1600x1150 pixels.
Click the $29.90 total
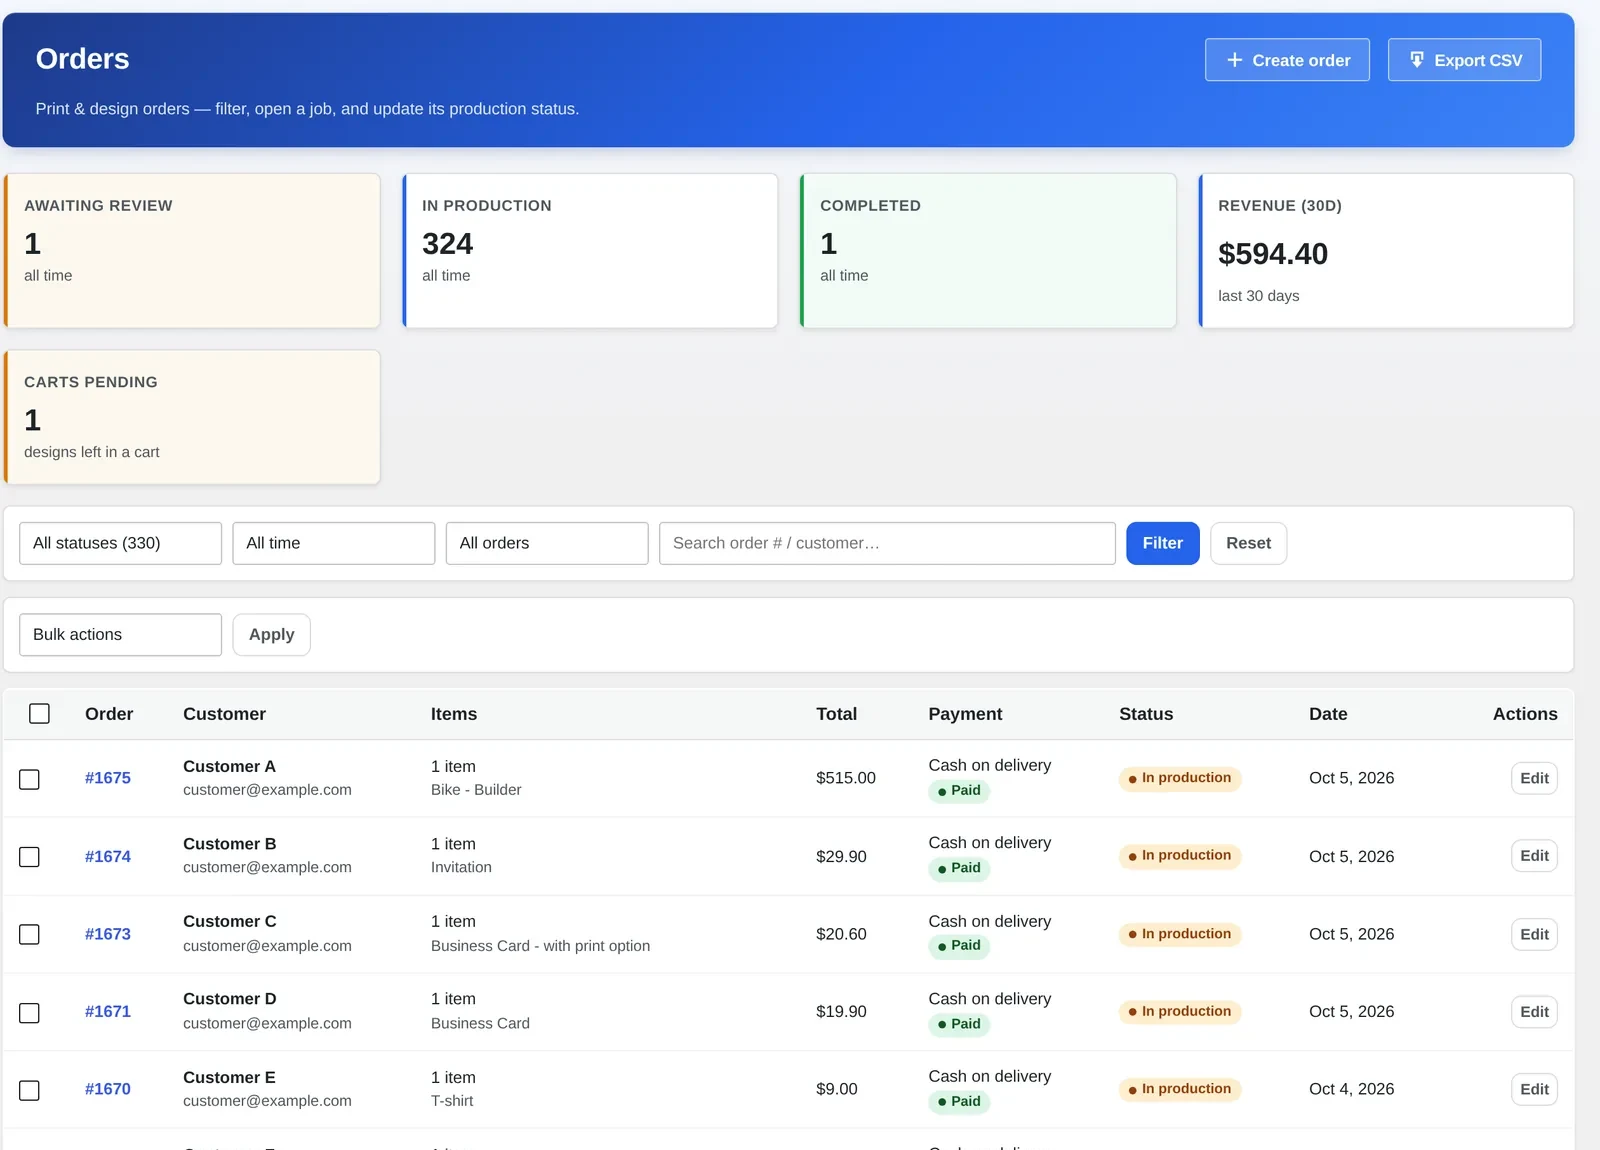click(841, 856)
